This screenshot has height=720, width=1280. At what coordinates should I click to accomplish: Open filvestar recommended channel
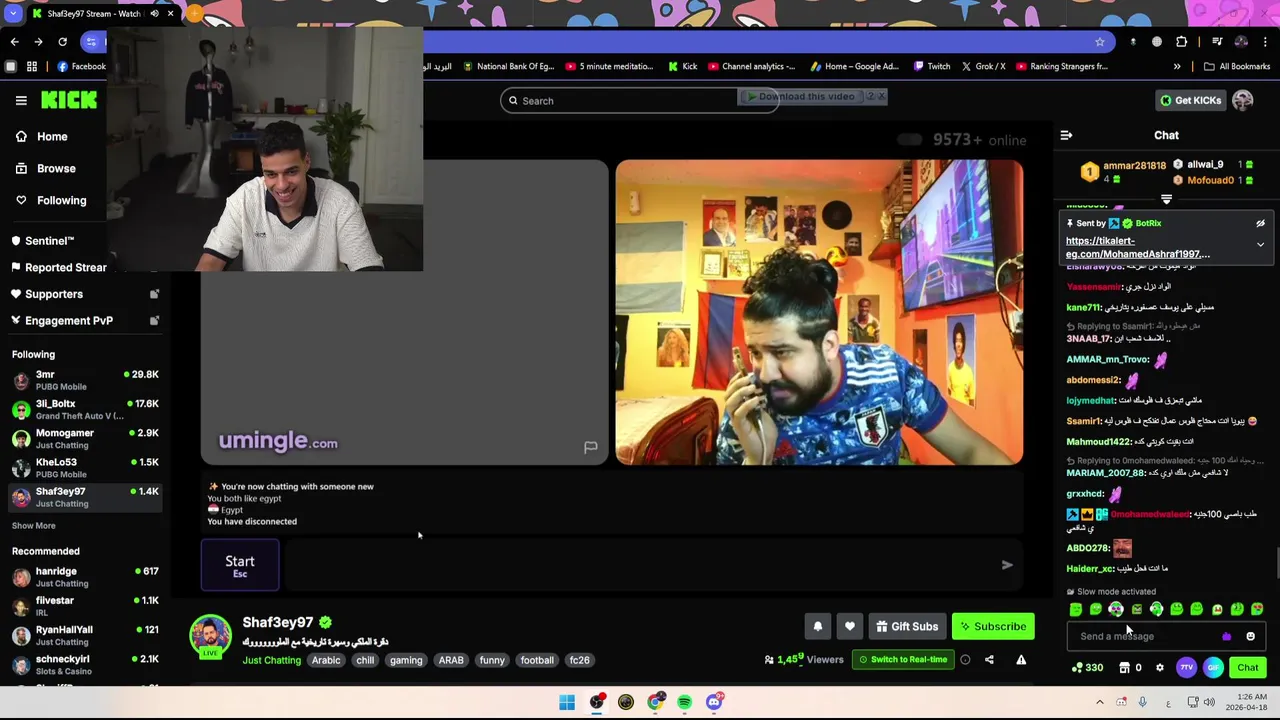click(x=85, y=606)
